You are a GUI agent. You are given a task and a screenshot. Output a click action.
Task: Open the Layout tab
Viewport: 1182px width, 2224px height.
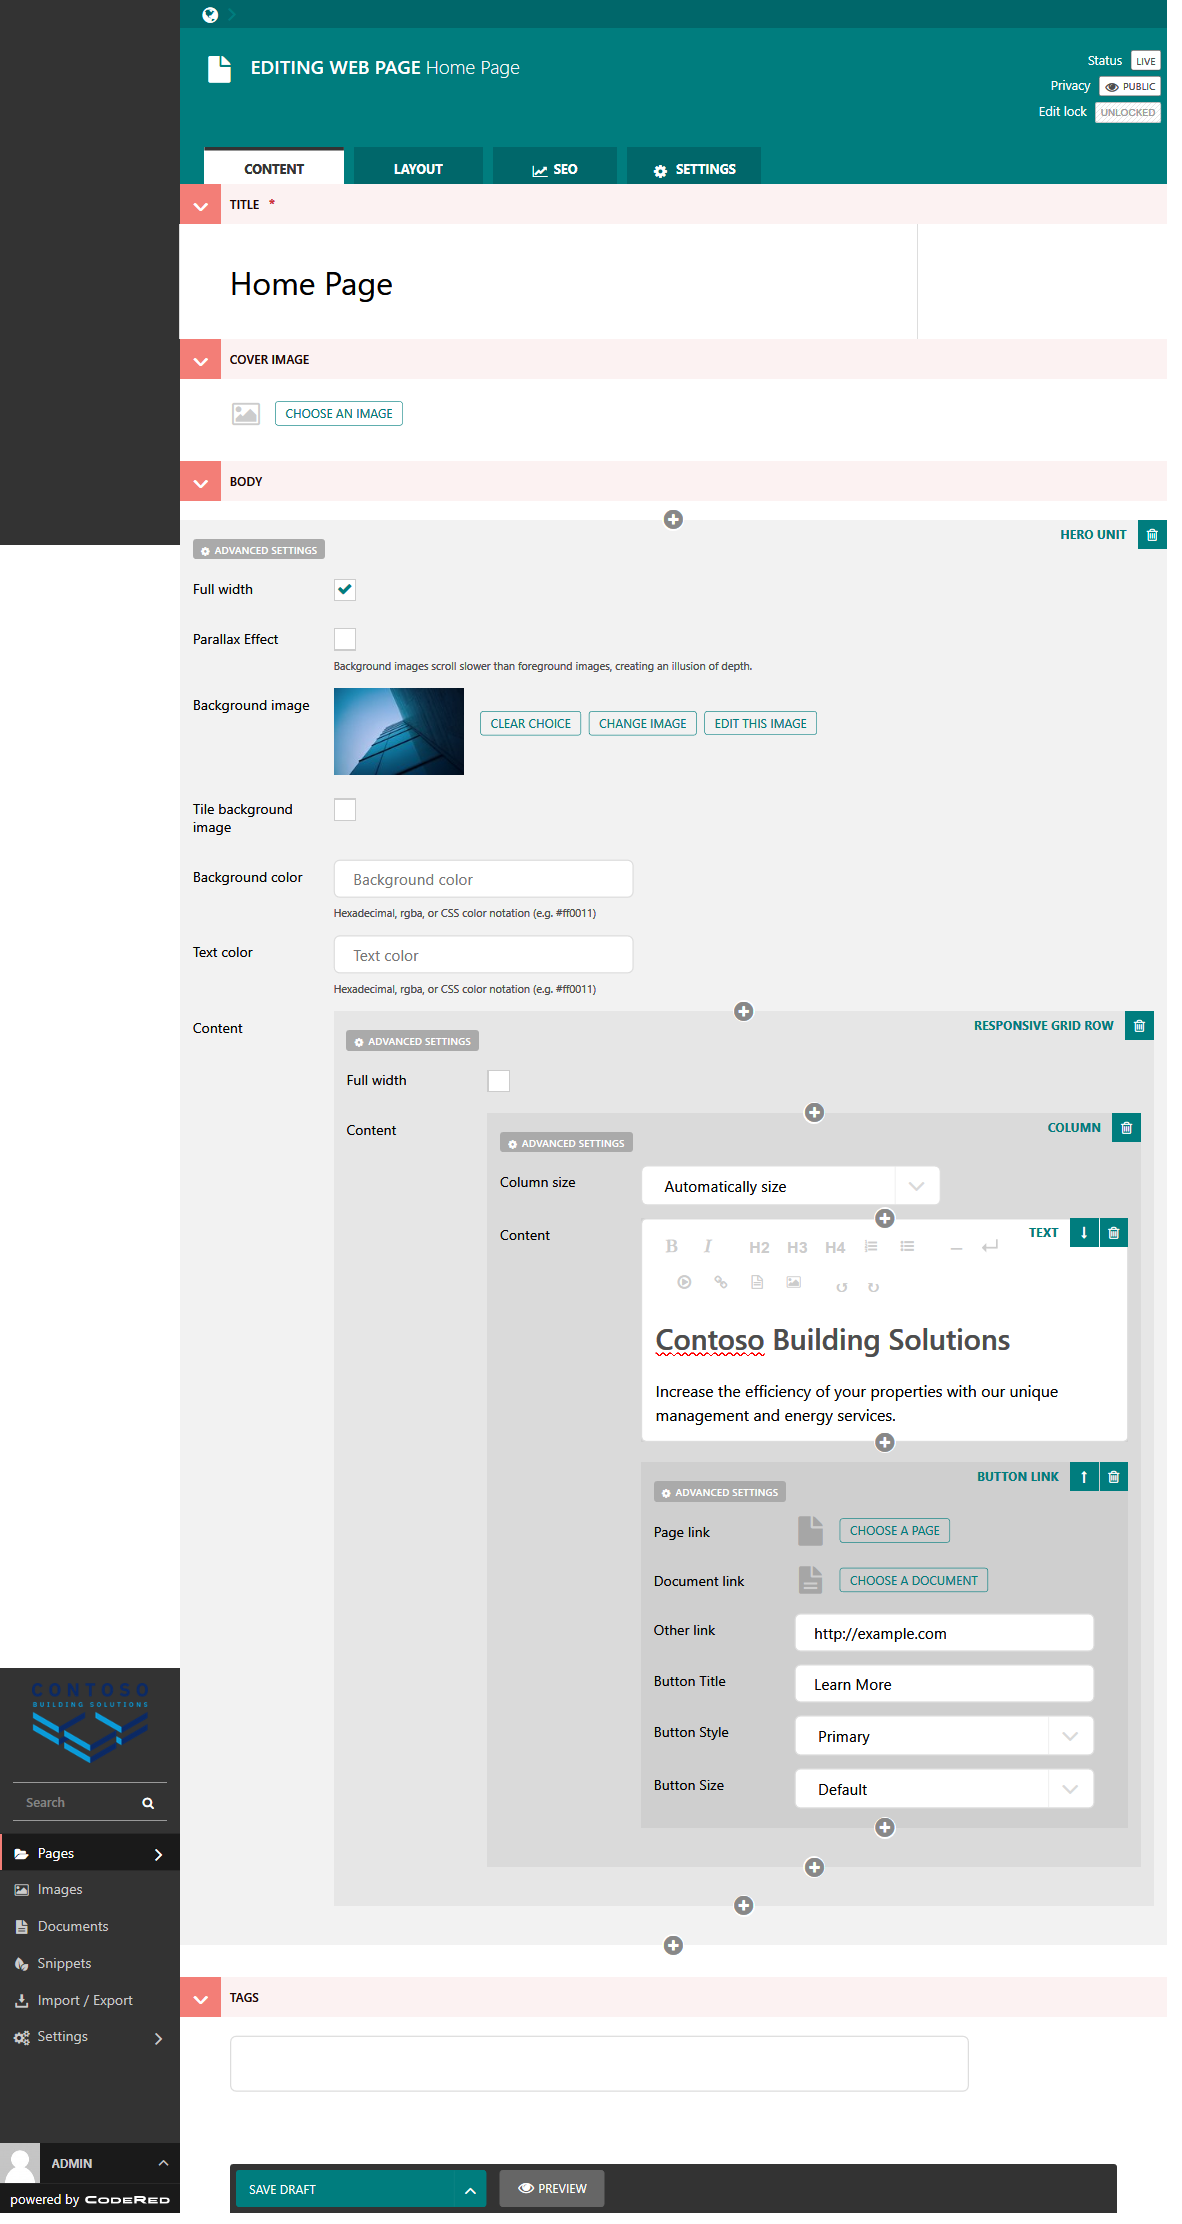coord(418,169)
